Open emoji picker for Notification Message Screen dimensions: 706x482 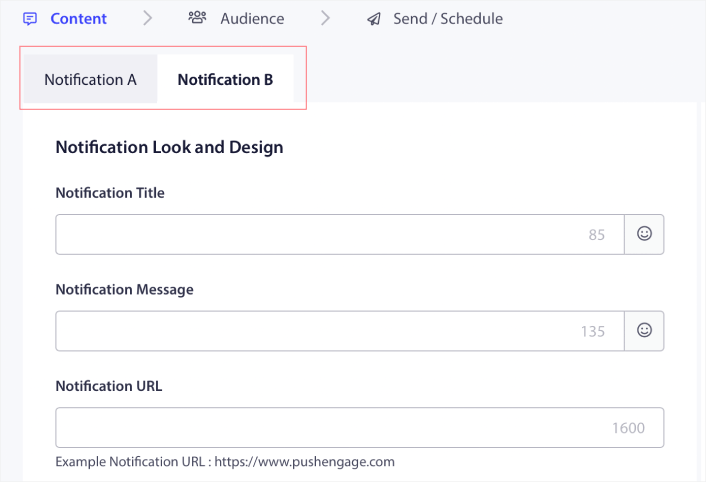pyautogui.click(x=644, y=330)
